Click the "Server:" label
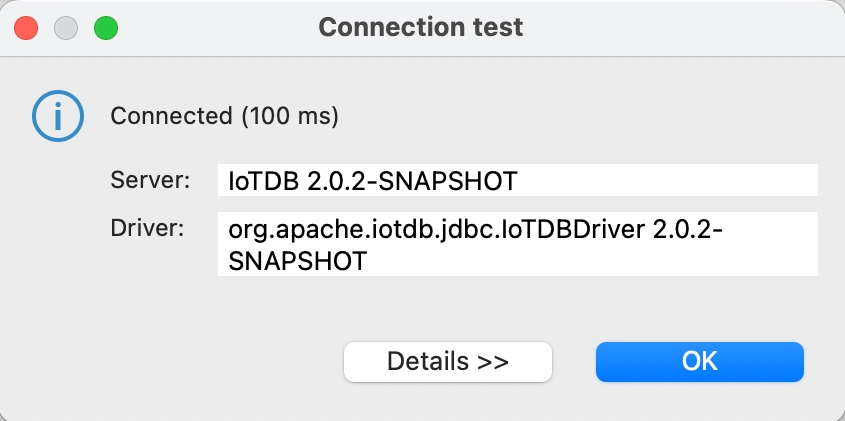 (x=150, y=181)
